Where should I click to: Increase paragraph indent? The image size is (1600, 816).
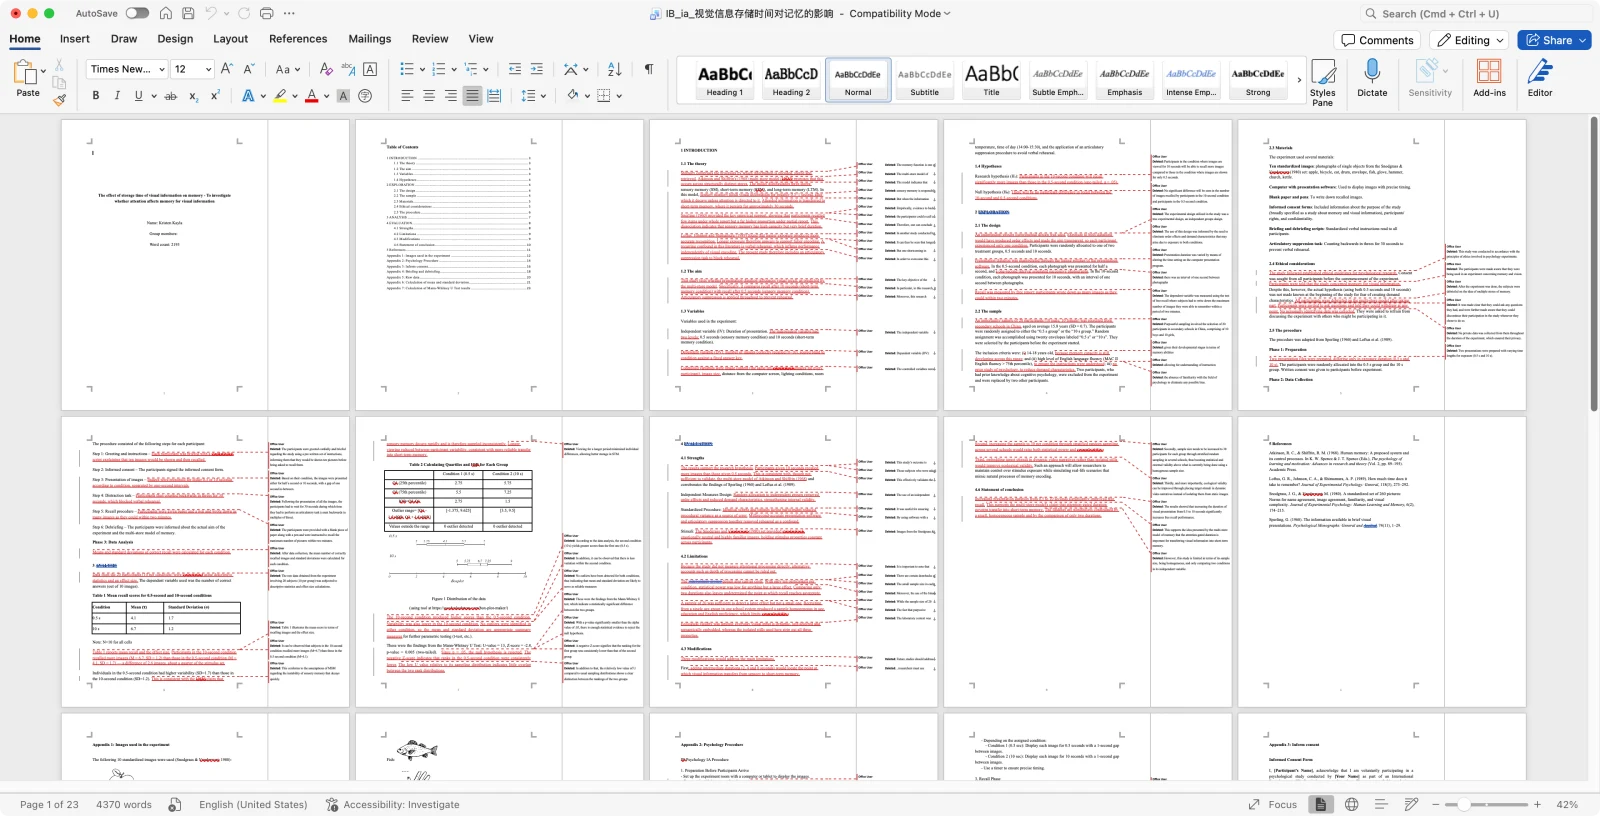537,69
